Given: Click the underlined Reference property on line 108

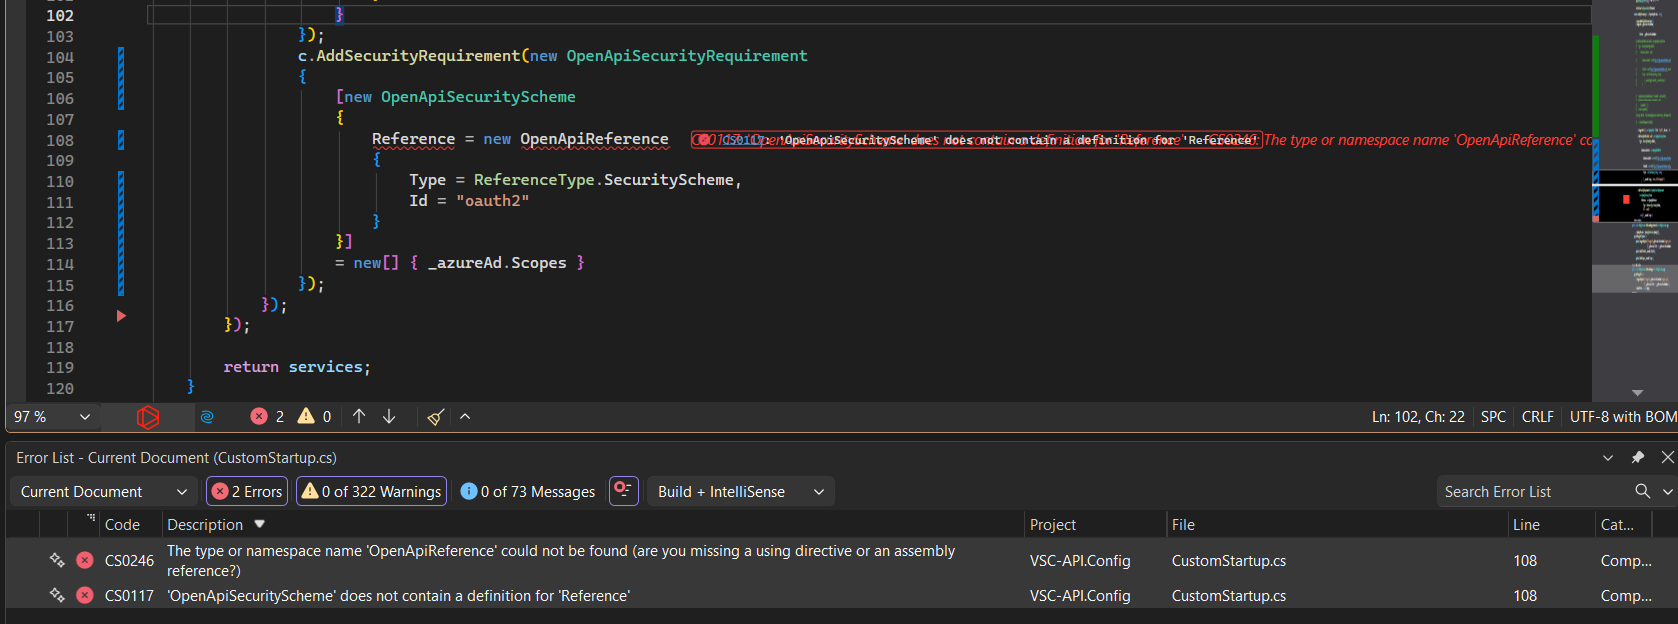Looking at the screenshot, I should coord(413,139).
